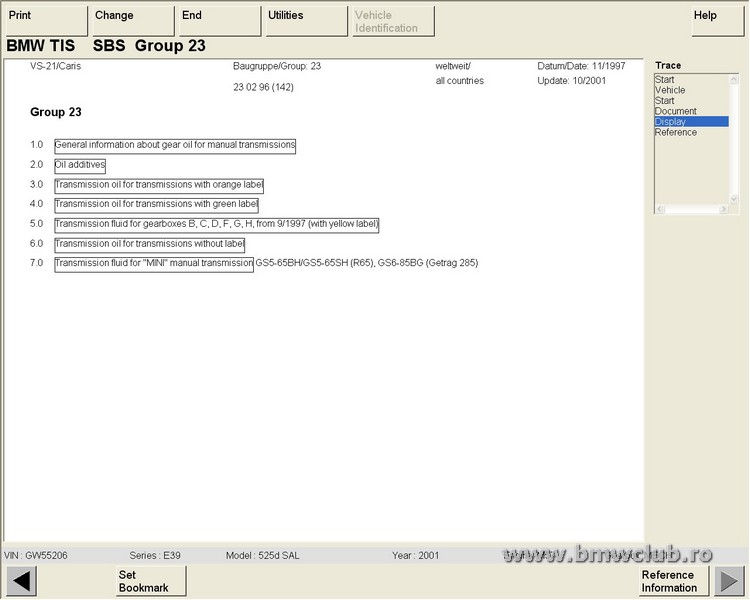Open Help
Screen dimensions: 750x600
717,21
